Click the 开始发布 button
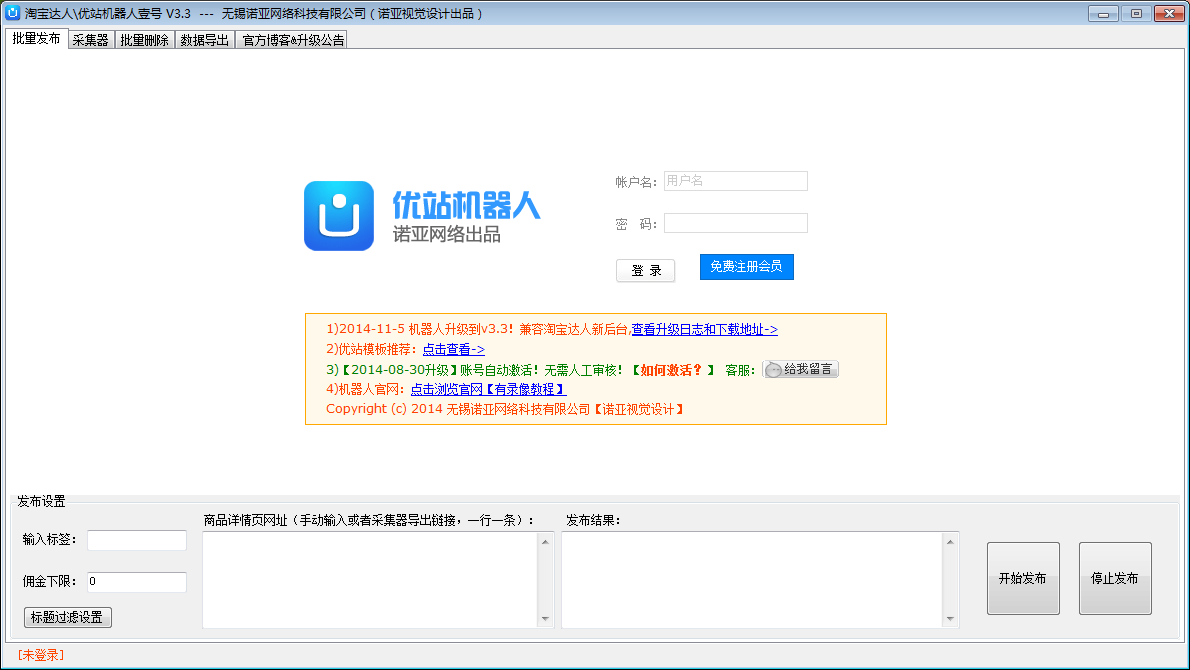1190x670 pixels. [1022, 579]
